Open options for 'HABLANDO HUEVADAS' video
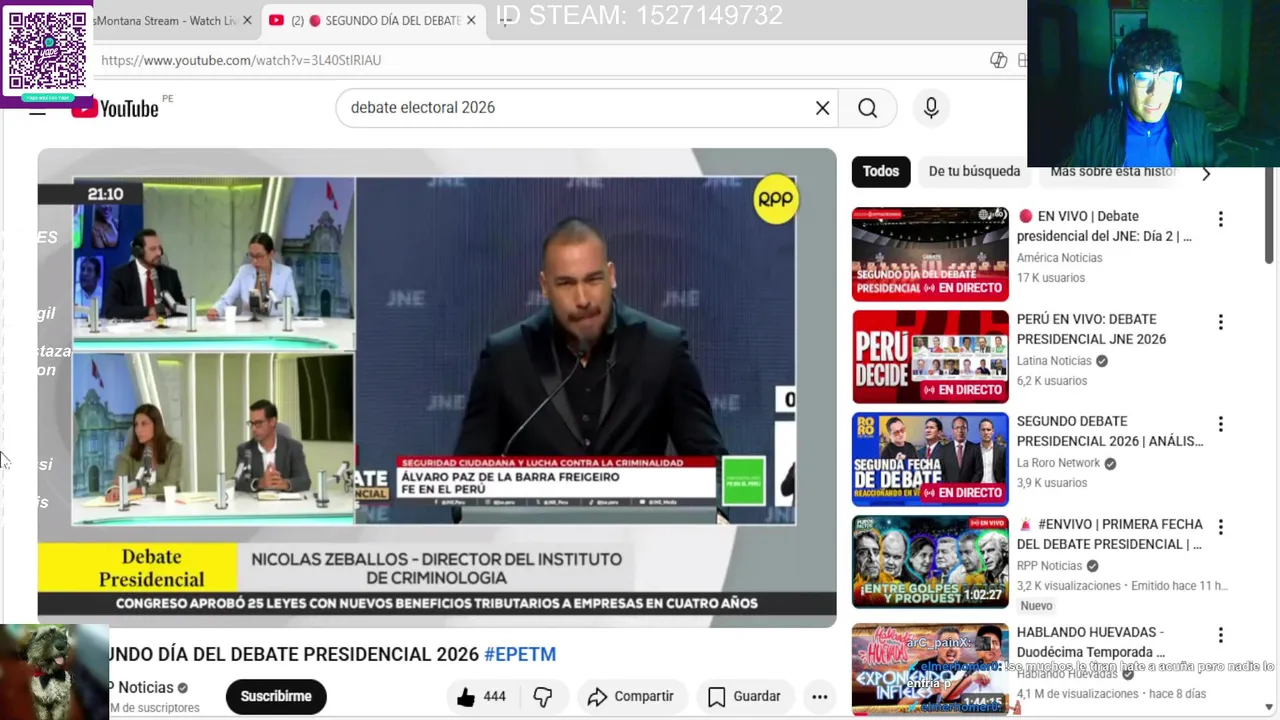Viewport: 1280px width, 720px height. [1220, 635]
